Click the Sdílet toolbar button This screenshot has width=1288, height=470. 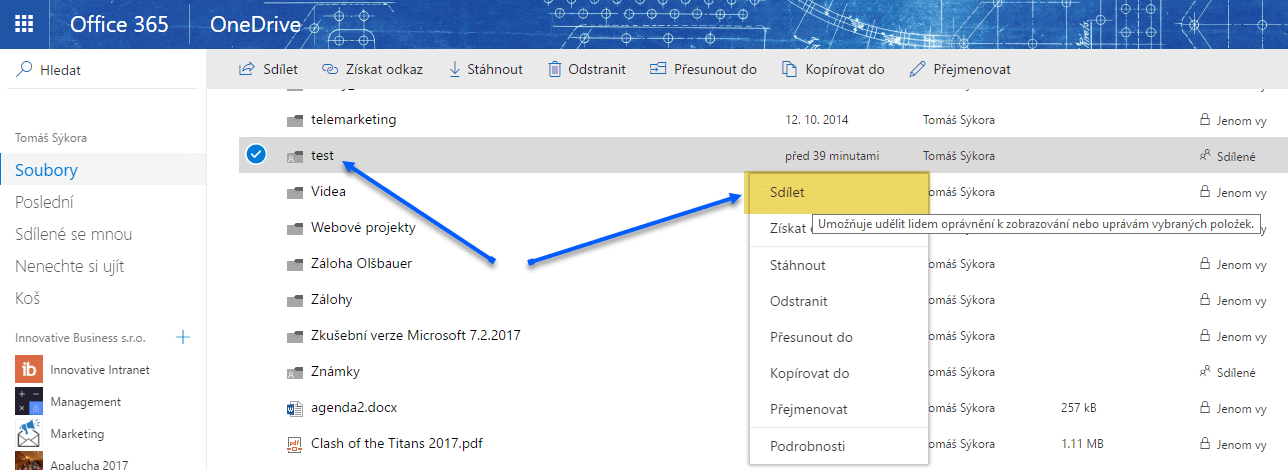(268, 70)
